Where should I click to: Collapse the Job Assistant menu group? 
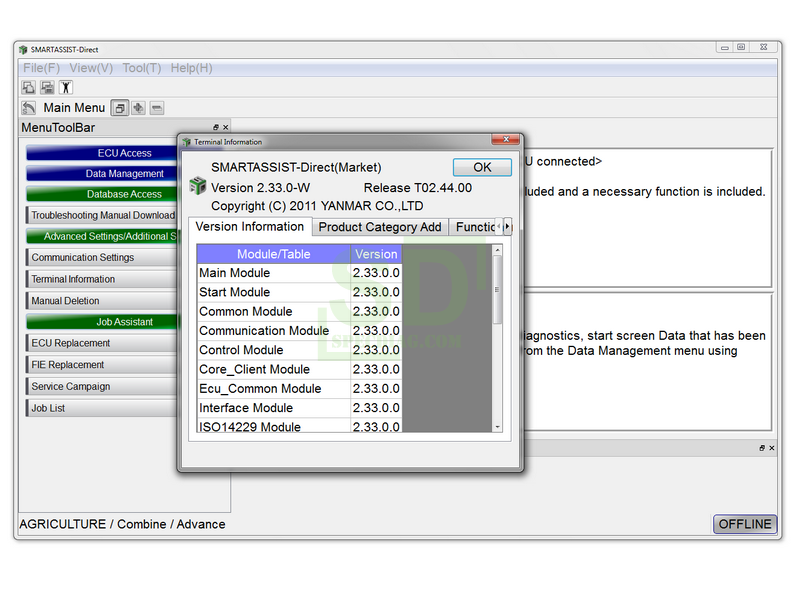(x=125, y=322)
